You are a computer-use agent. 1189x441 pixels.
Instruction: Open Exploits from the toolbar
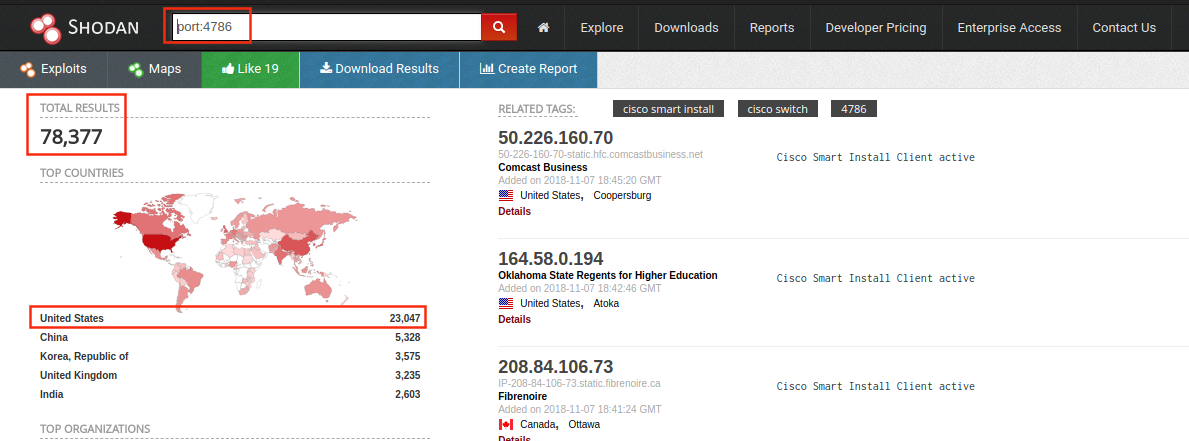coord(53,69)
